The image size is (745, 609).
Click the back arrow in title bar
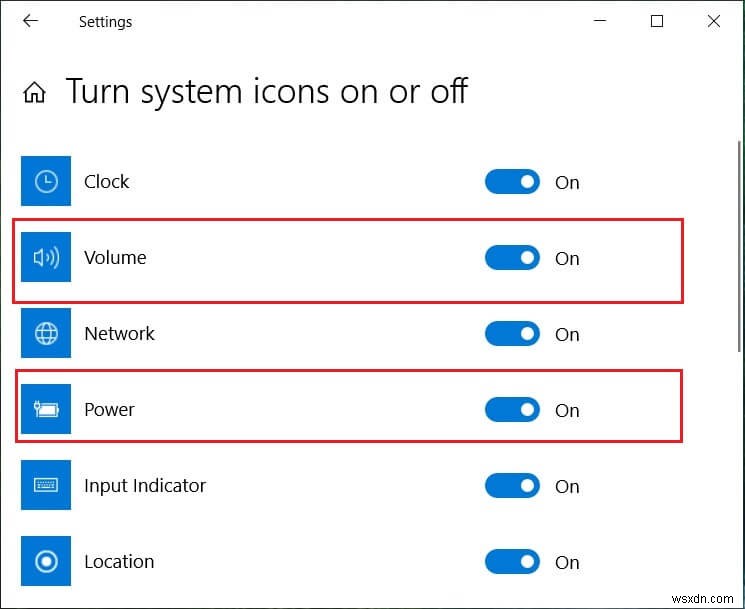30,21
